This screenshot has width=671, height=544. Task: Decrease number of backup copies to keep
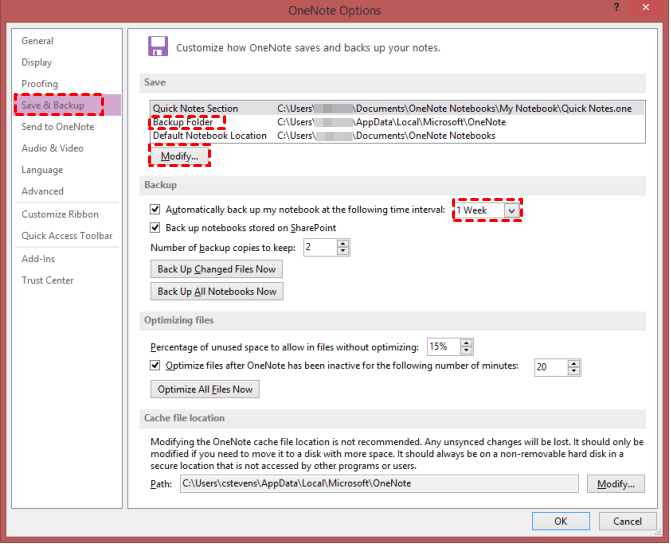coord(343,251)
